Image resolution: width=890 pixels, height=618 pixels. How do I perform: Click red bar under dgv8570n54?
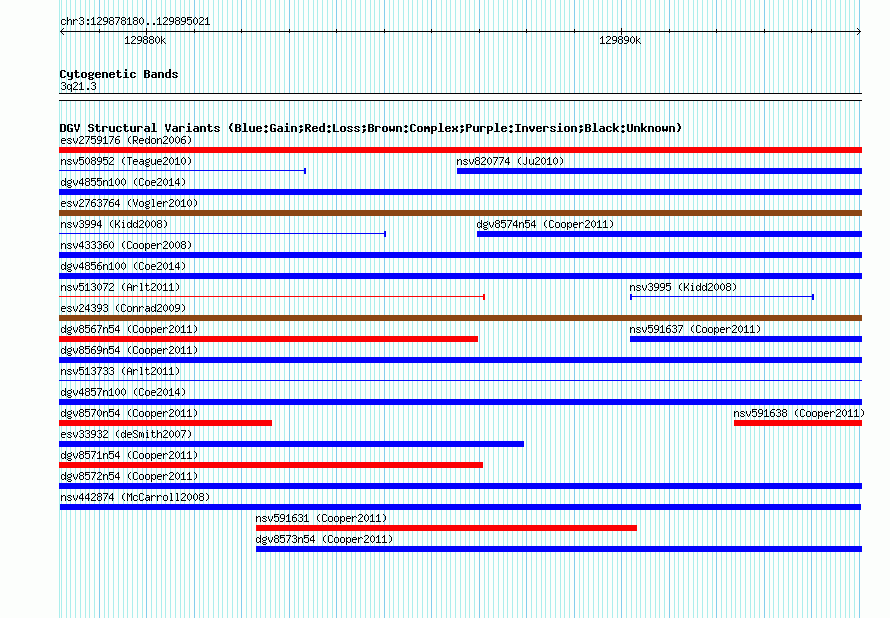click(165, 423)
